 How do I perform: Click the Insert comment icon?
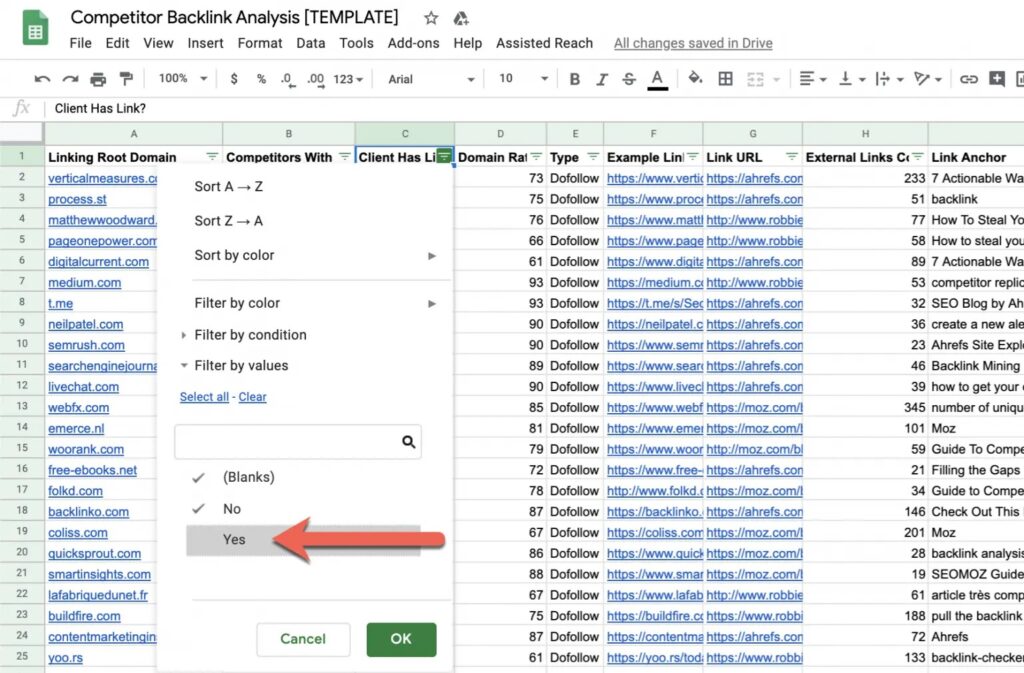tap(997, 79)
